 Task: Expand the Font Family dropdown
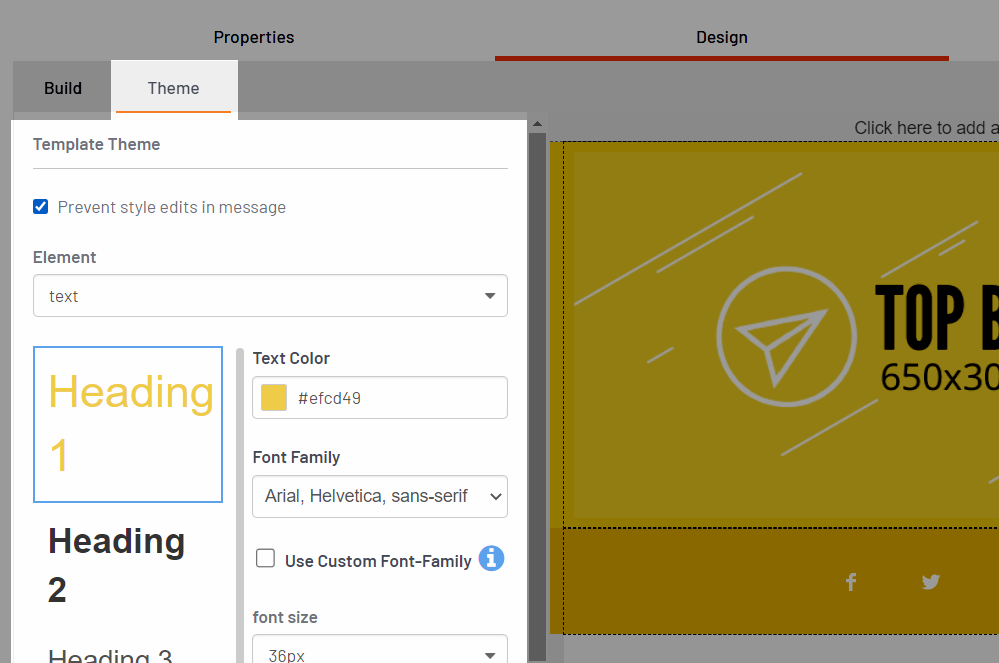[380, 496]
